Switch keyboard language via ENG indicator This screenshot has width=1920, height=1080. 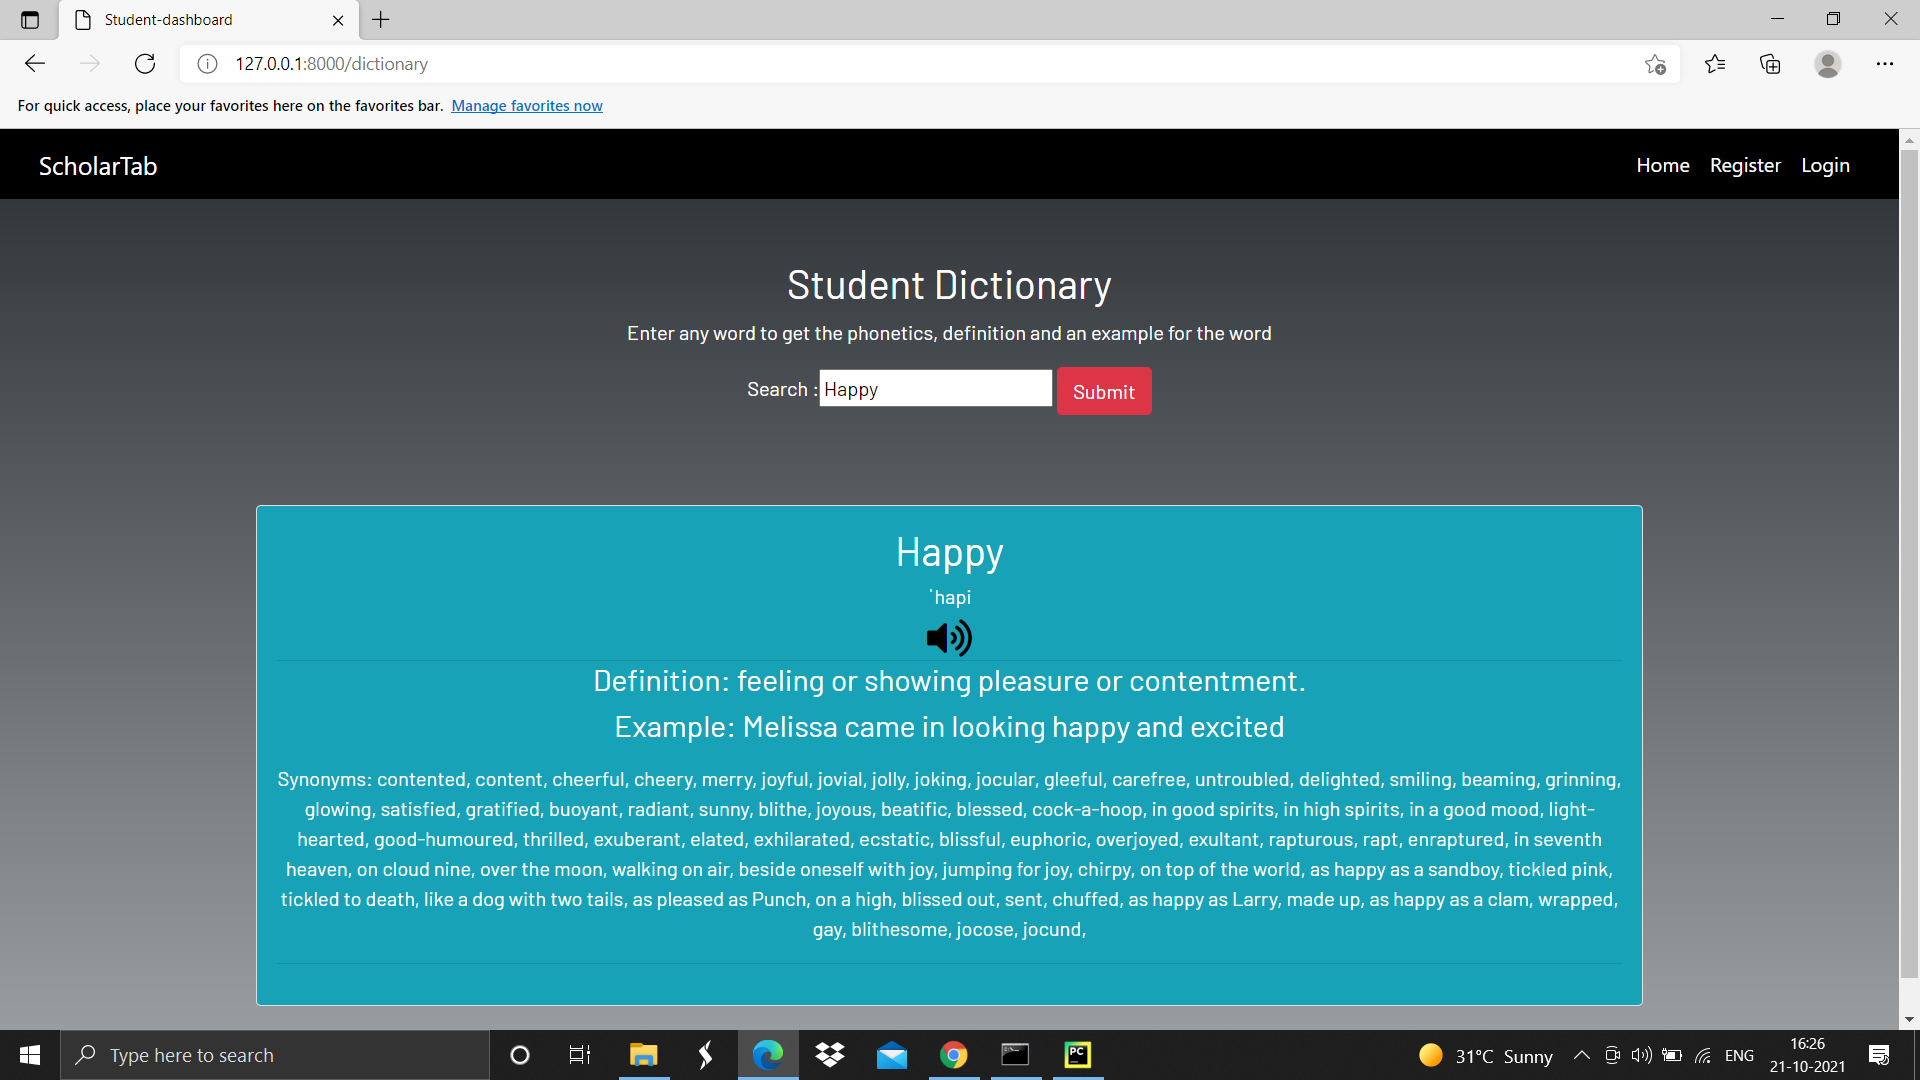1740,1055
